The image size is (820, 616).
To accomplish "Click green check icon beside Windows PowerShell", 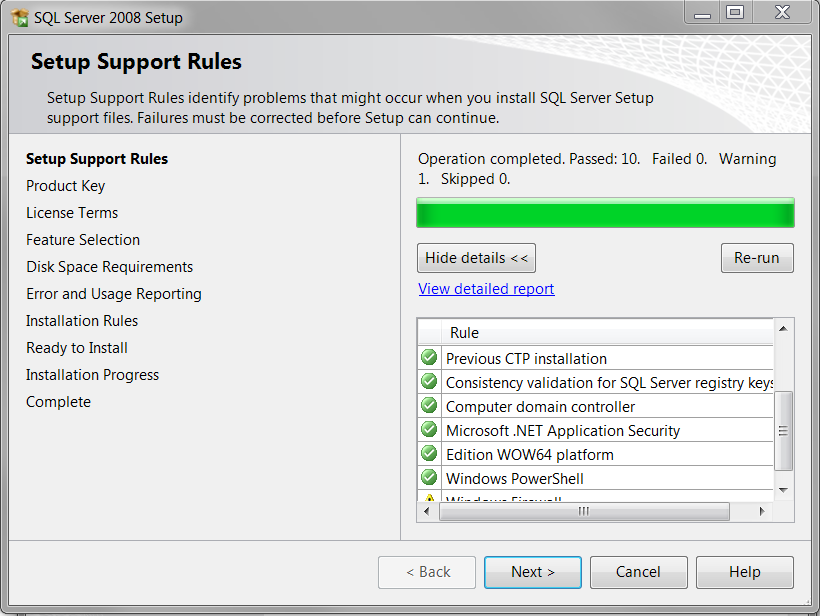I will pos(429,478).
